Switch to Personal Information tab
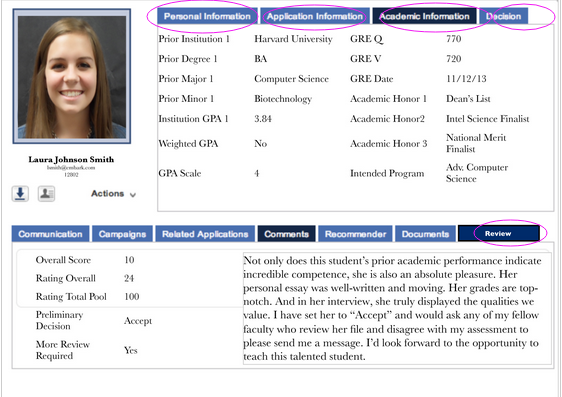The image size is (562, 397). (207, 16)
